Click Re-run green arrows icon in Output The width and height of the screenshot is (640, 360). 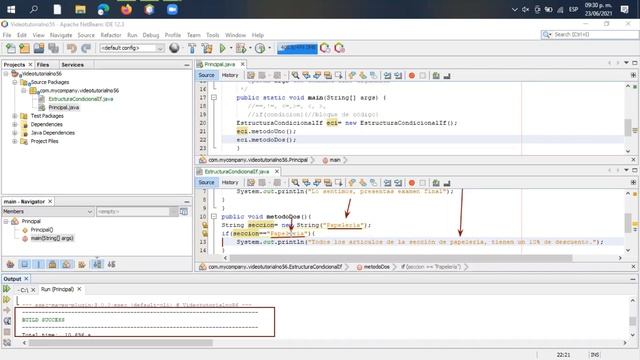click(7, 289)
